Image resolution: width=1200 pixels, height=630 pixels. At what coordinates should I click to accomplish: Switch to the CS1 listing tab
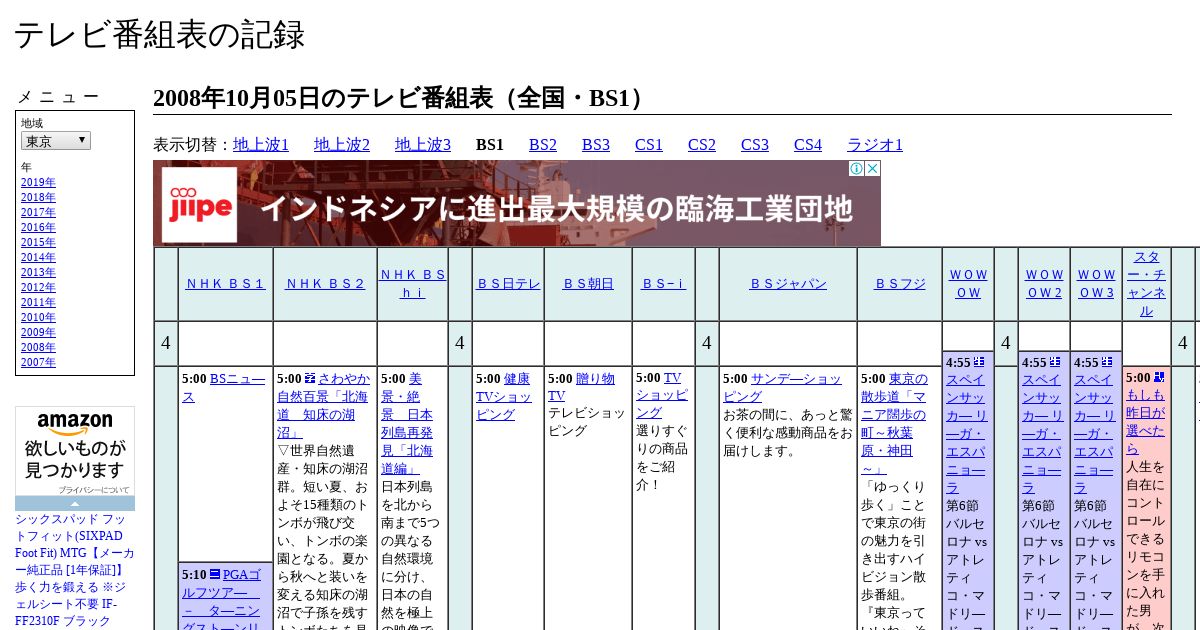point(649,144)
